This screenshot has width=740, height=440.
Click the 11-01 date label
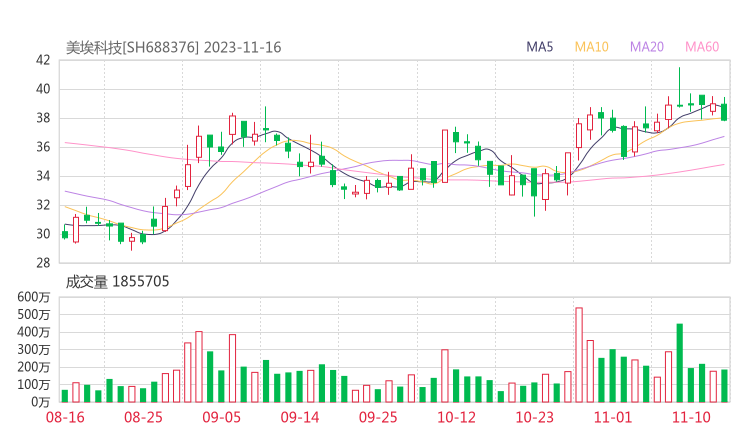point(613,417)
